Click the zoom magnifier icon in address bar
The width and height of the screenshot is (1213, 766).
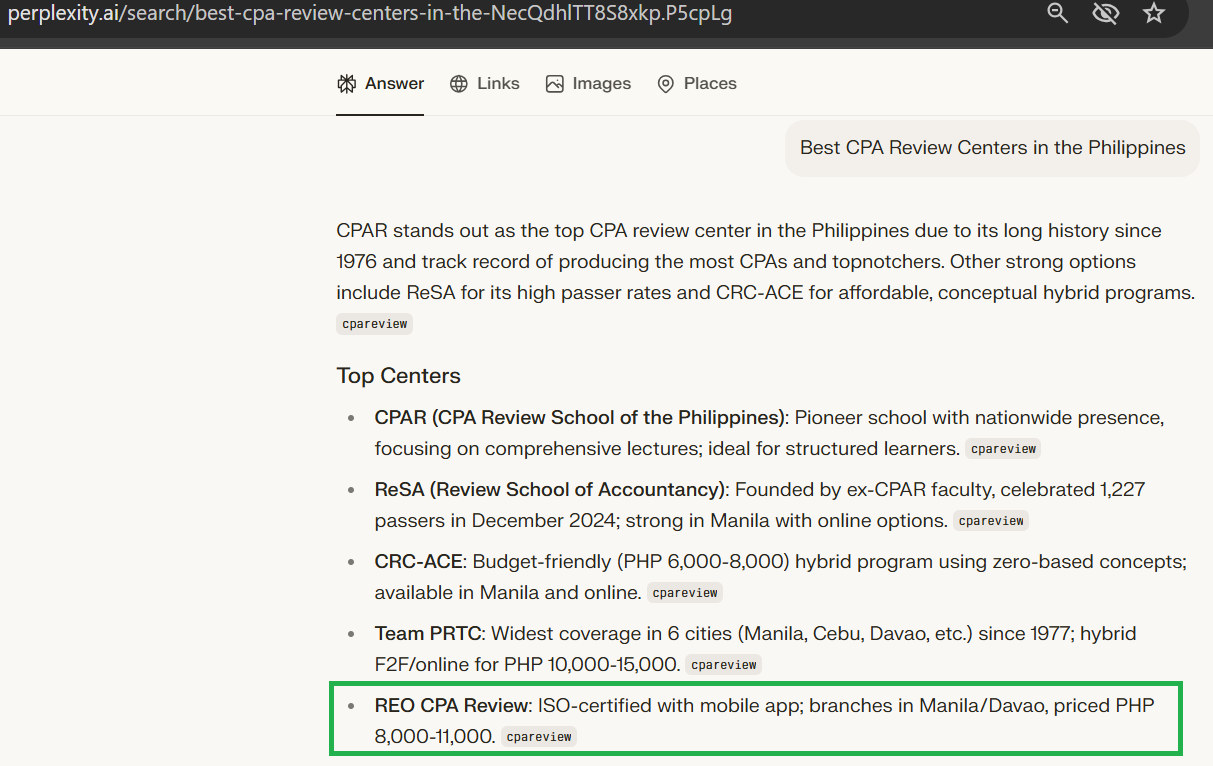pos(1057,13)
